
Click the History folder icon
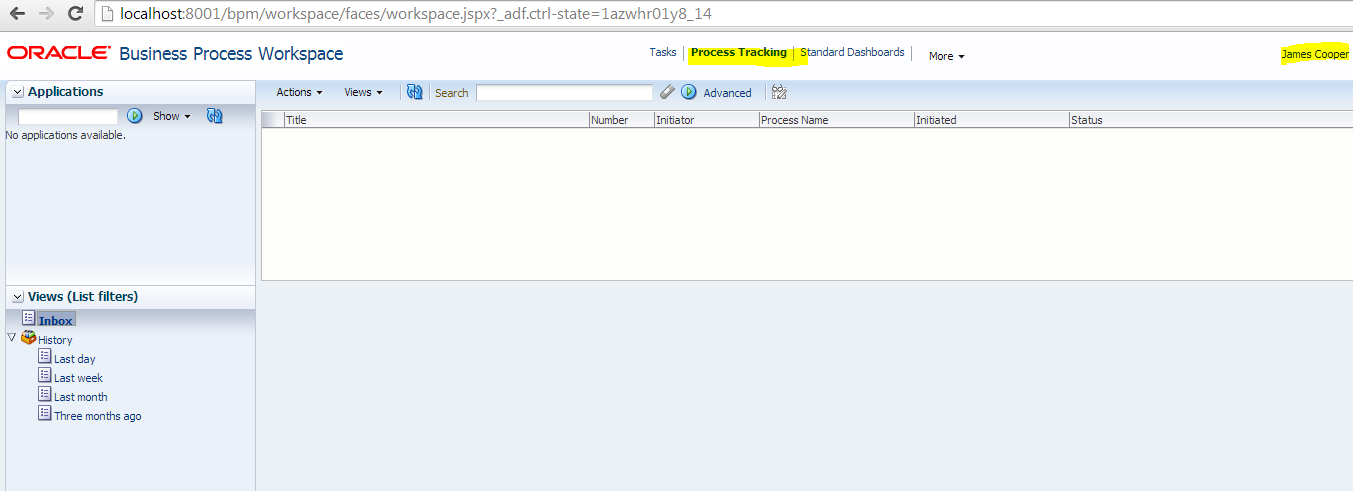[x=29, y=338]
